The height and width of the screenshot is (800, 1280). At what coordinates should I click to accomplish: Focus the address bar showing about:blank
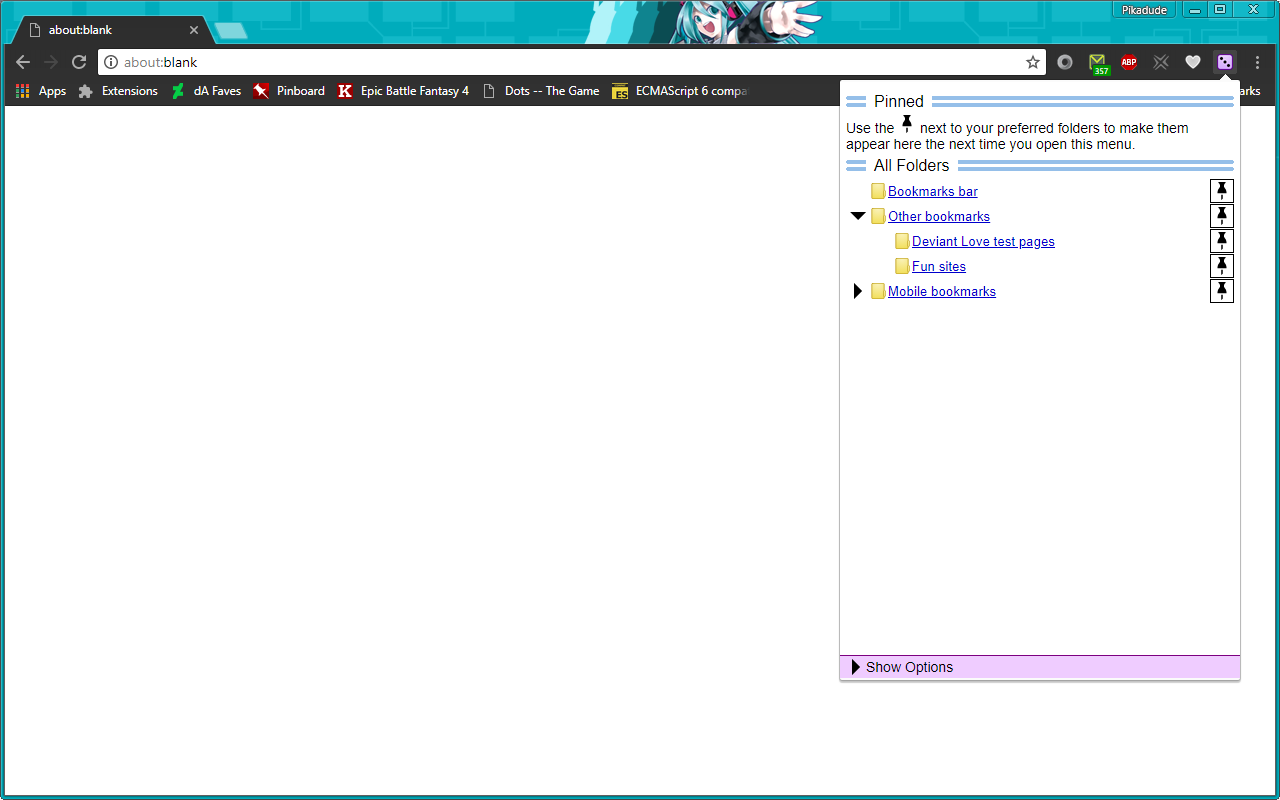pyautogui.click(x=560, y=62)
